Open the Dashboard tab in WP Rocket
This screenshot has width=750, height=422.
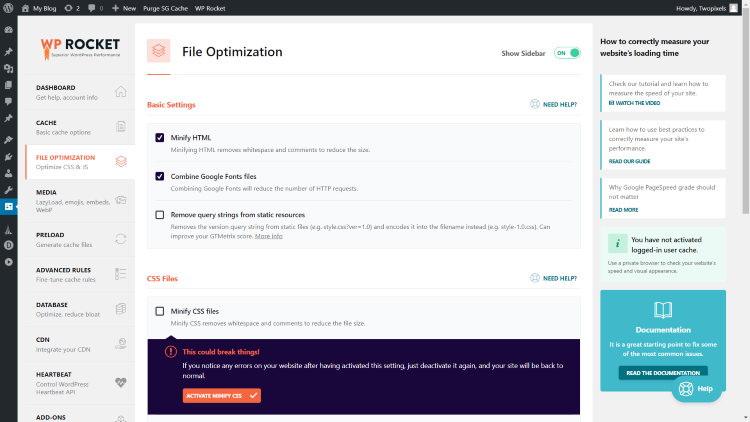point(80,92)
